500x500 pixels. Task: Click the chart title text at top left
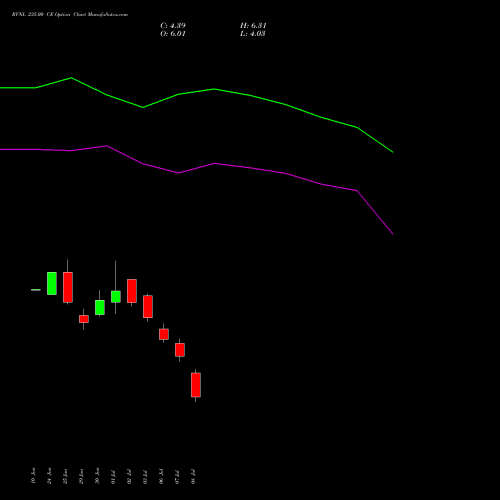coord(70,15)
